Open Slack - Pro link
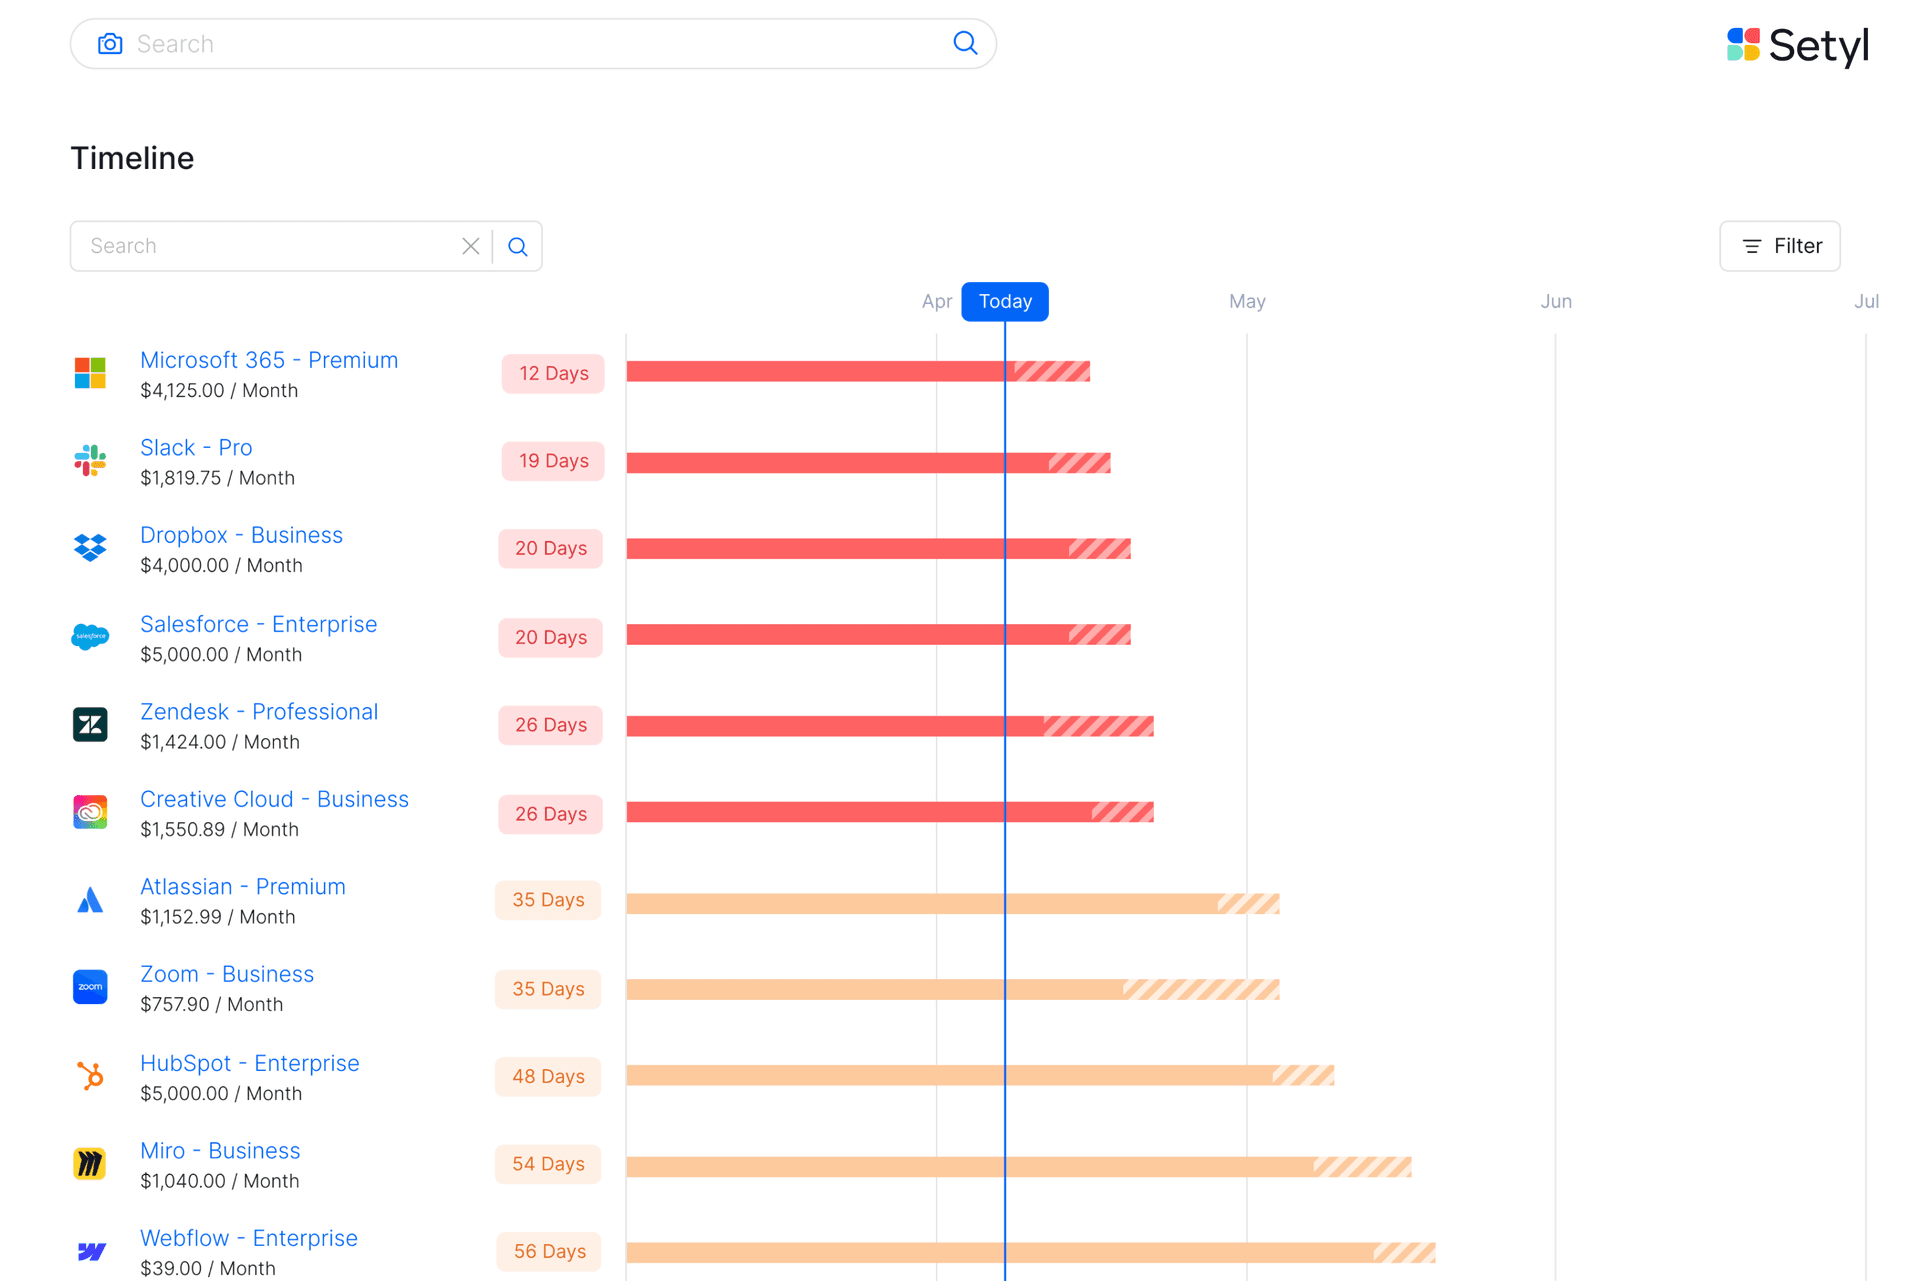Viewport: 1920px width, 1281px height. tap(196, 447)
